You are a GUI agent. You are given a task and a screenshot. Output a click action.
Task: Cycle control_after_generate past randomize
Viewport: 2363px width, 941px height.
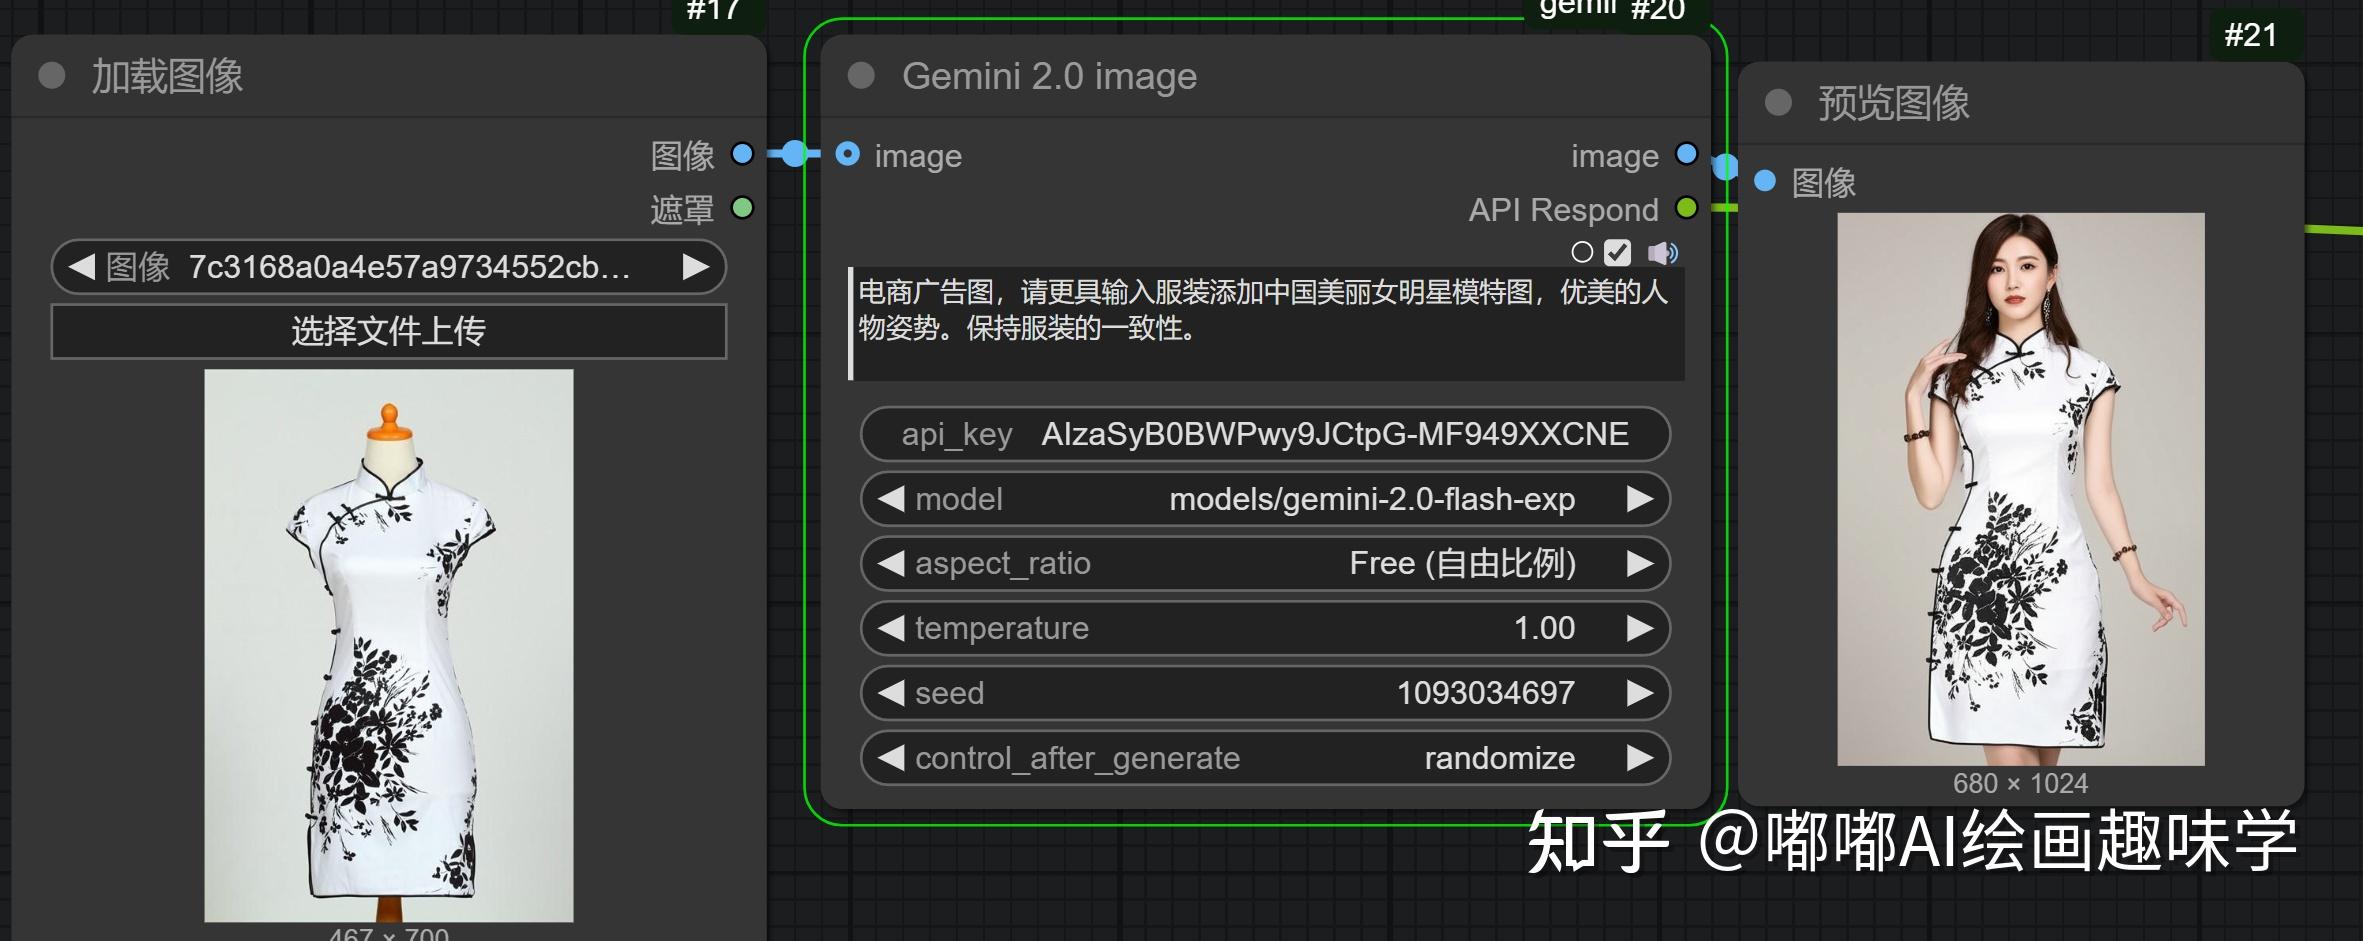(1639, 758)
